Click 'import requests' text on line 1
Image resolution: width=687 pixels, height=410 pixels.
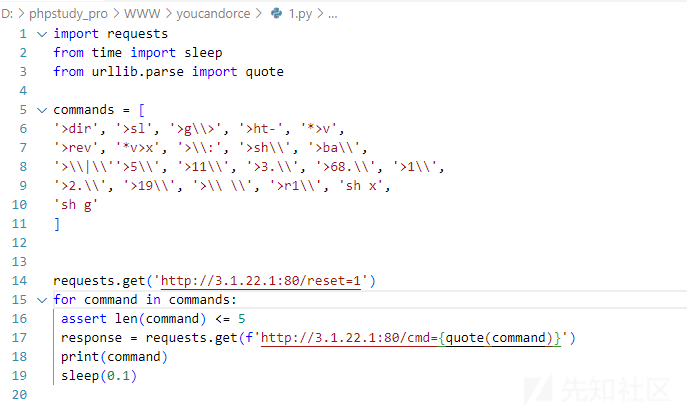(x=111, y=34)
